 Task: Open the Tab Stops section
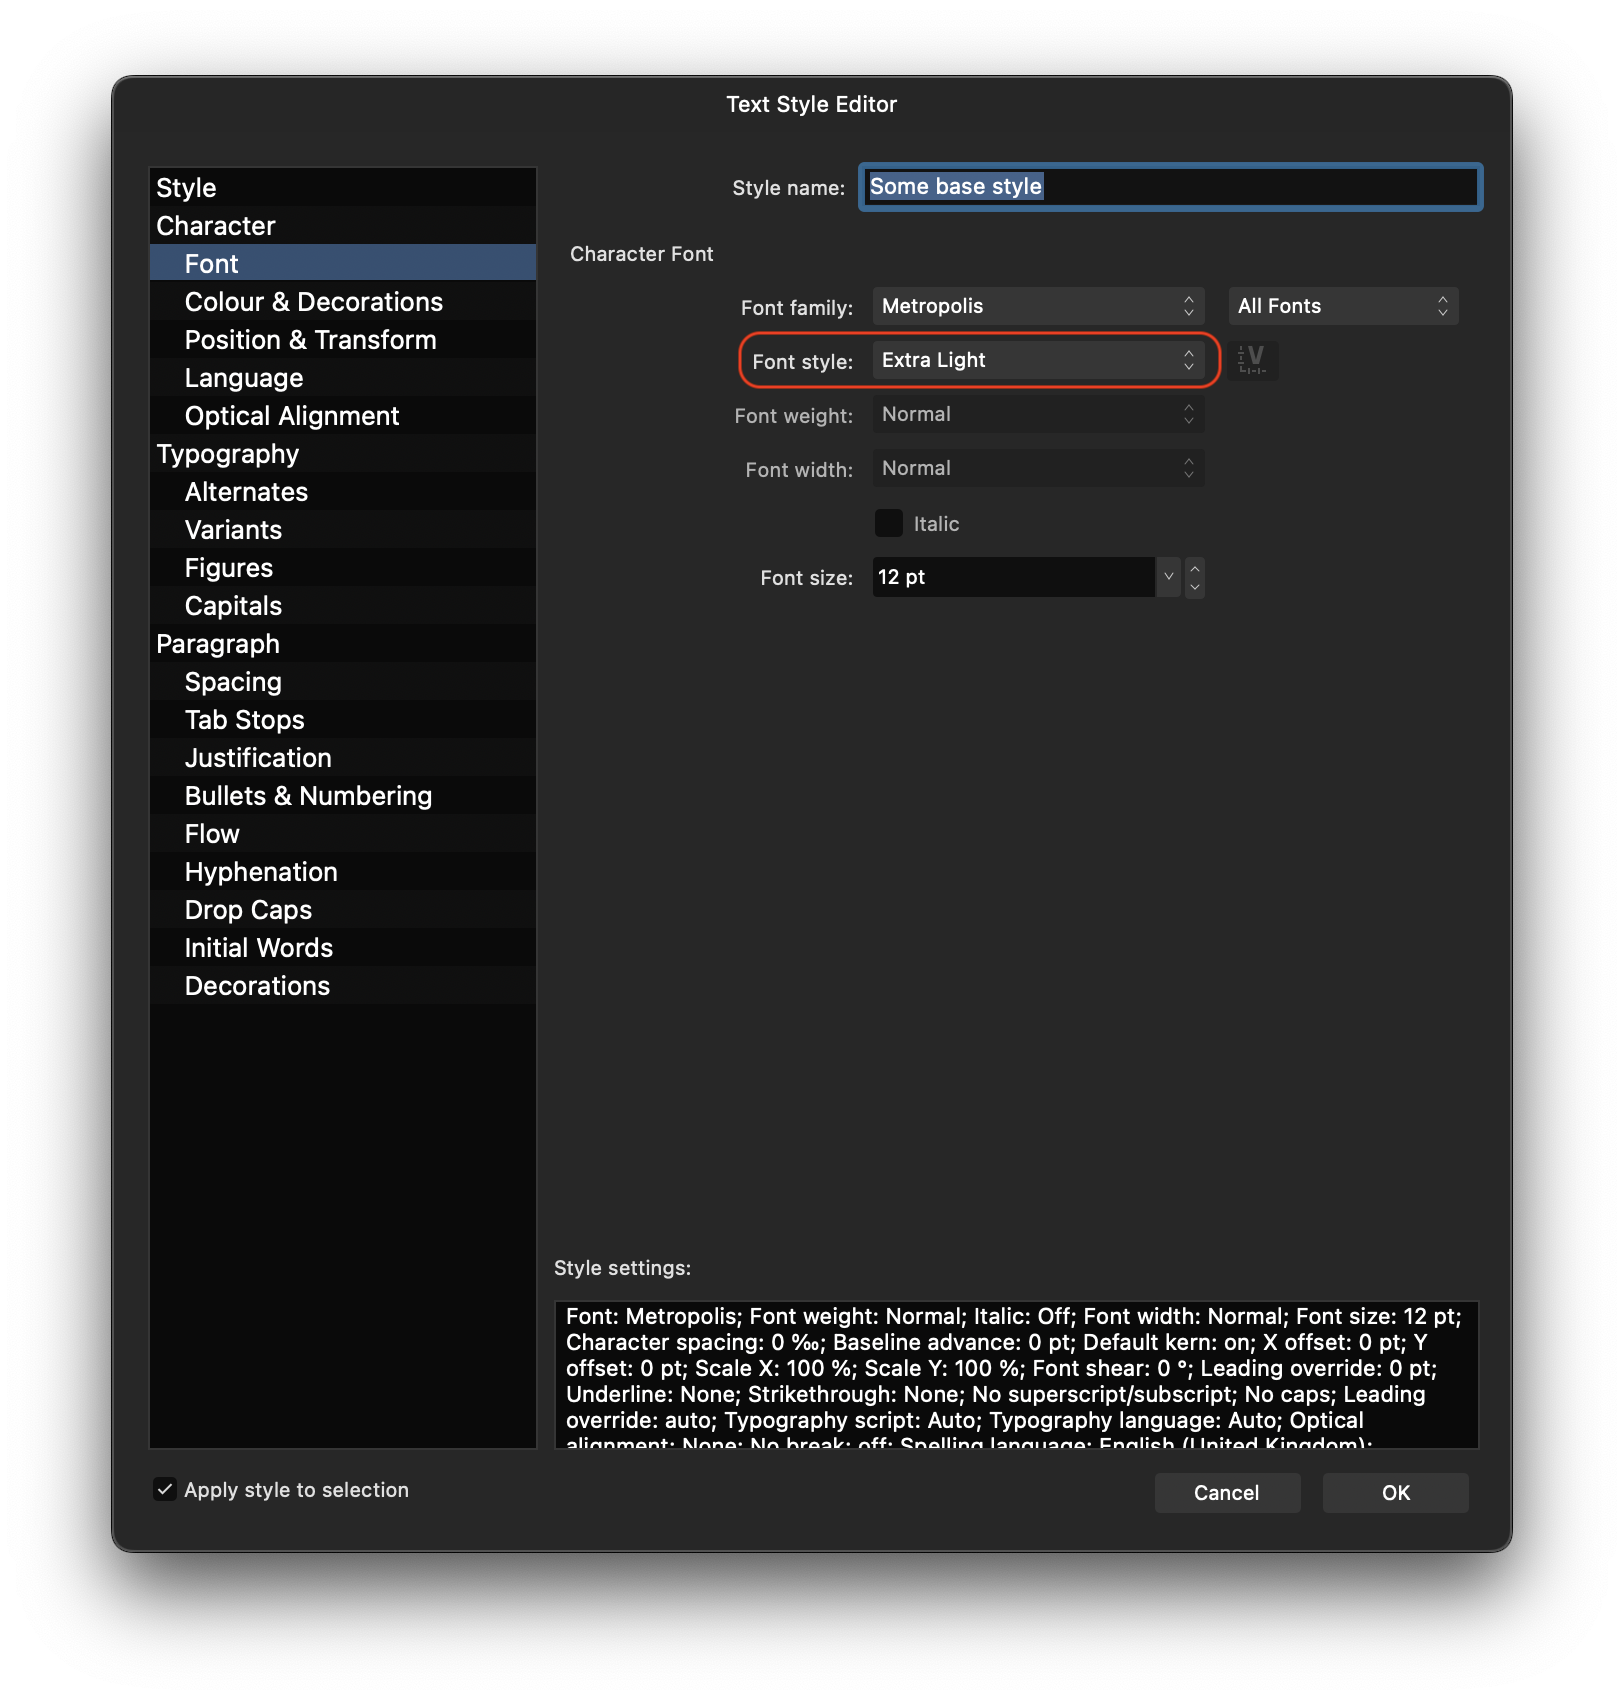coord(244,720)
